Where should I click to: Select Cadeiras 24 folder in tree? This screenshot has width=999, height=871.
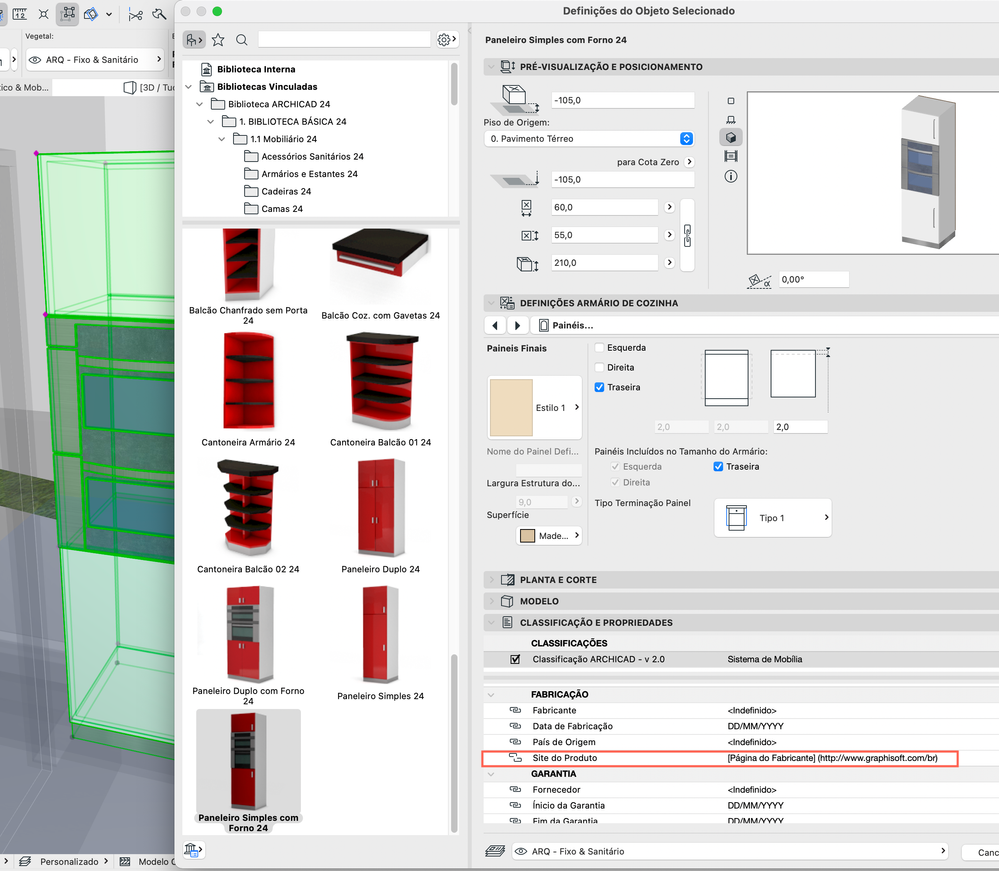286,191
